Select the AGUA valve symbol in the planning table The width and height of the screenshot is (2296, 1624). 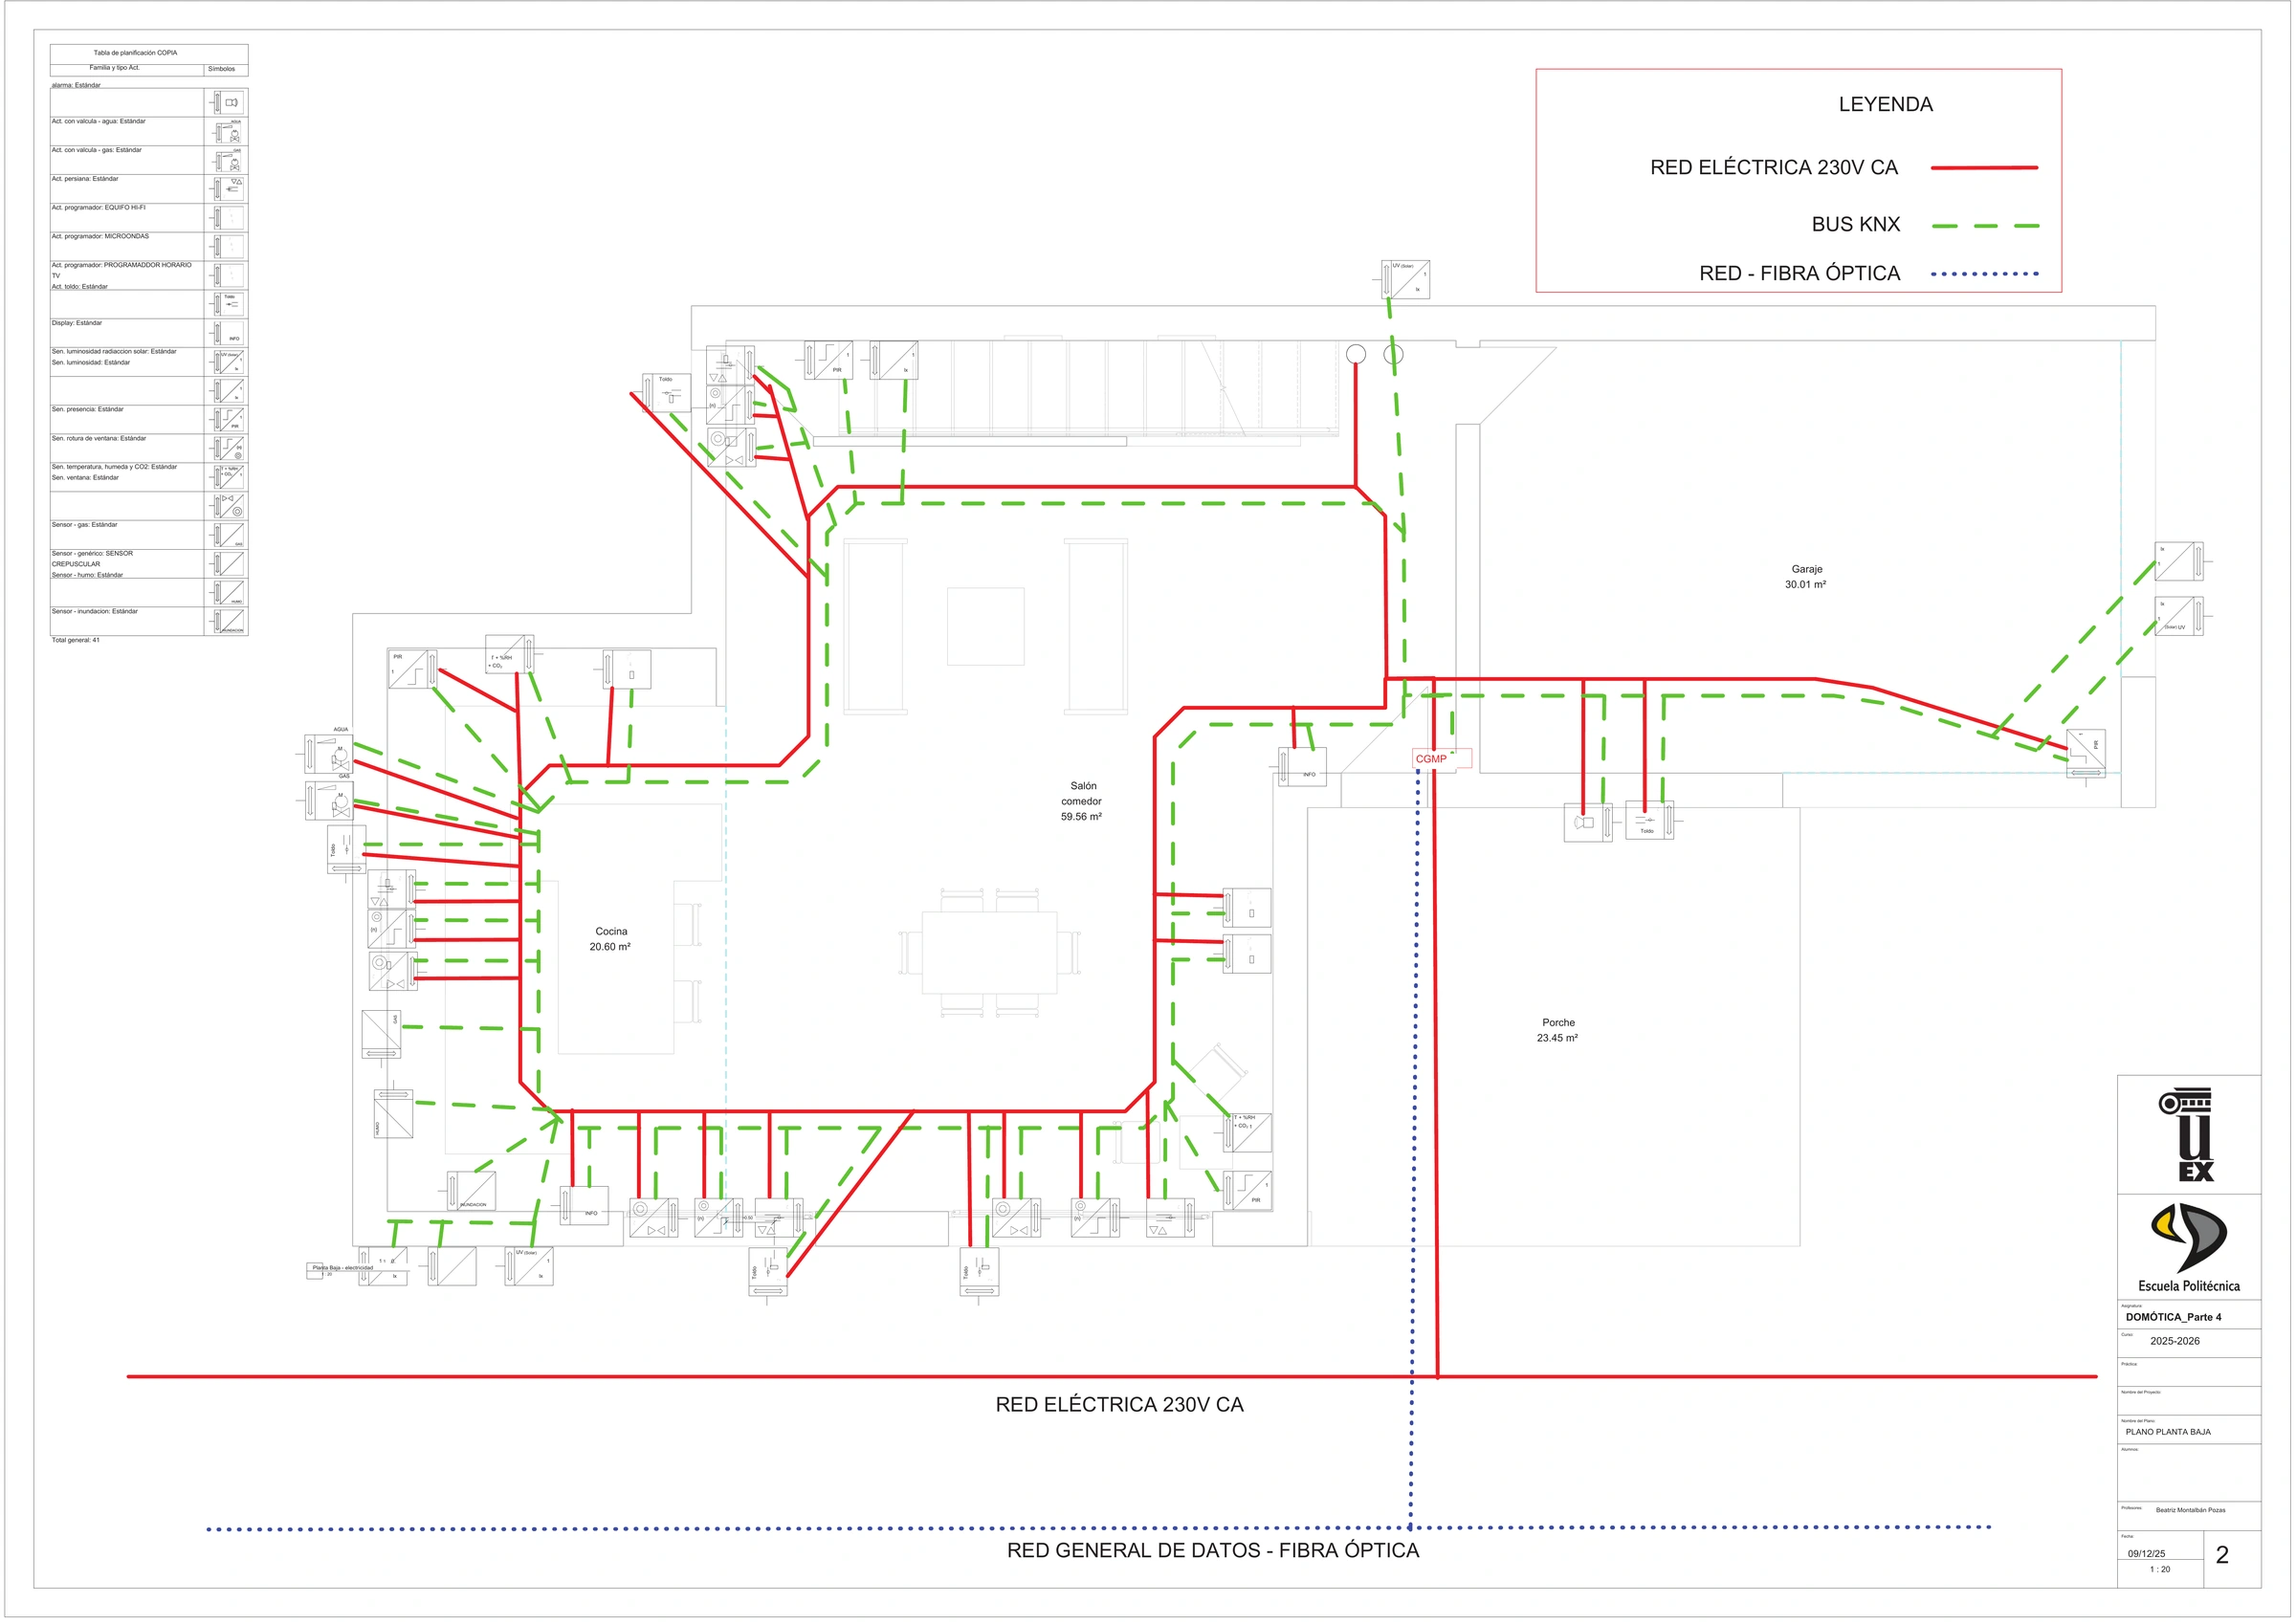click(x=229, y=132)
